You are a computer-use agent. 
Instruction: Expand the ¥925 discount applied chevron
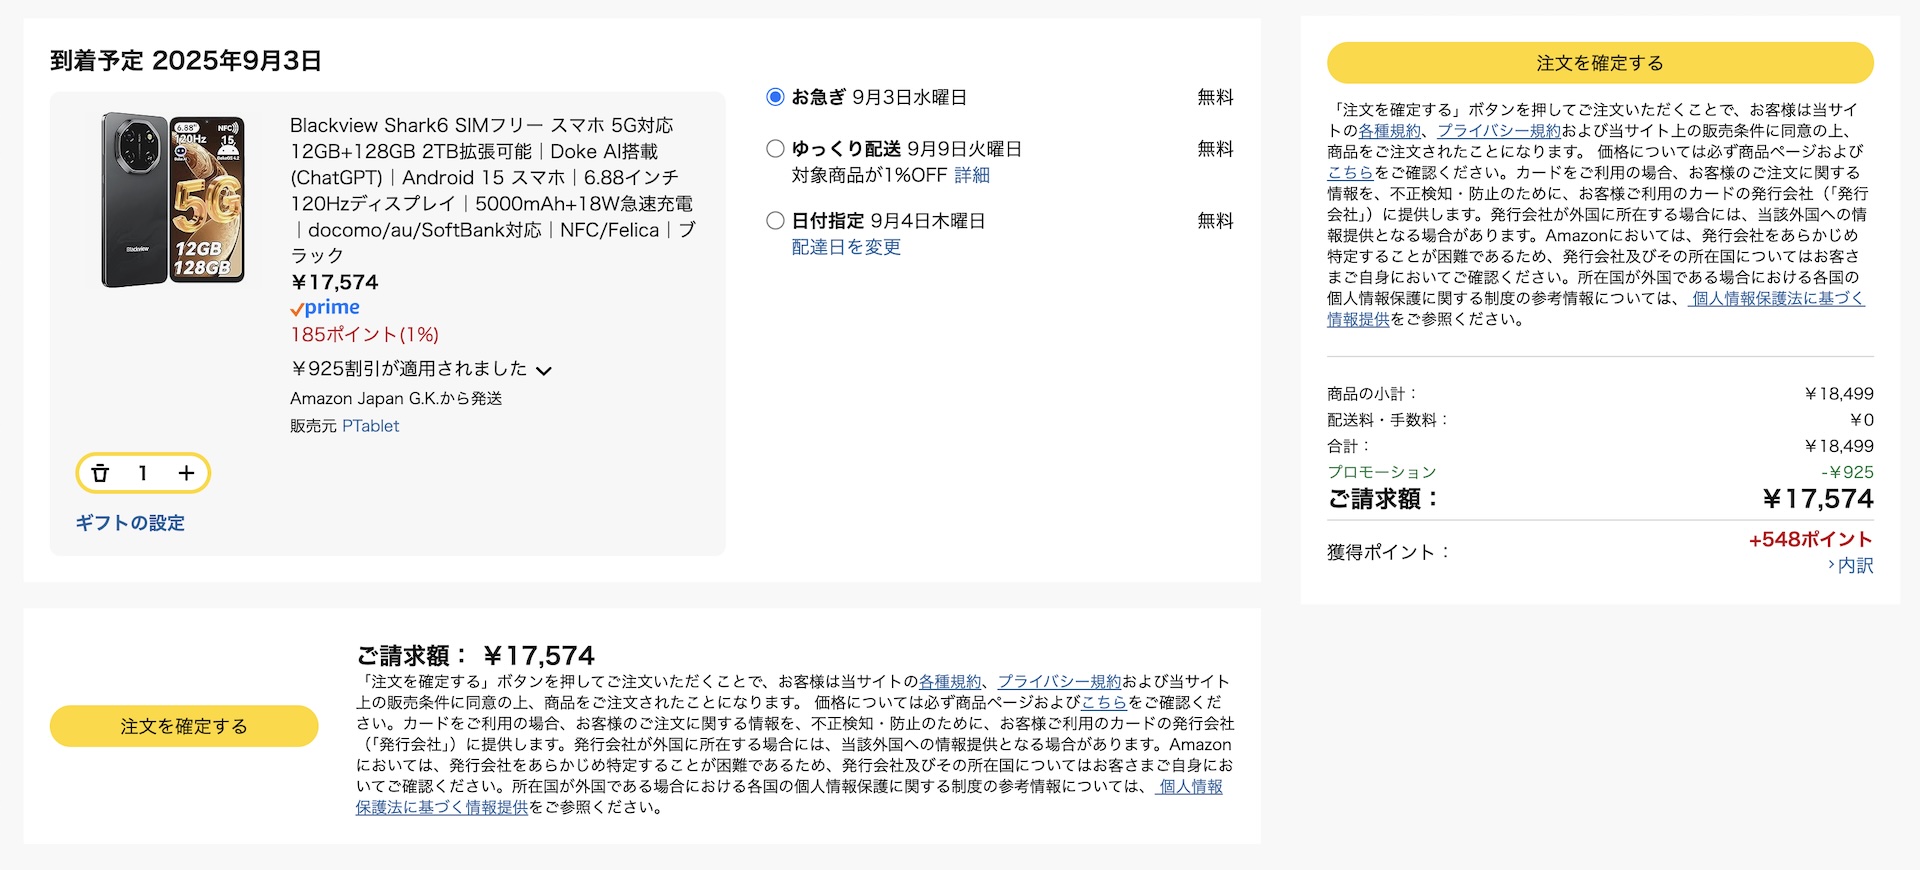544,371
